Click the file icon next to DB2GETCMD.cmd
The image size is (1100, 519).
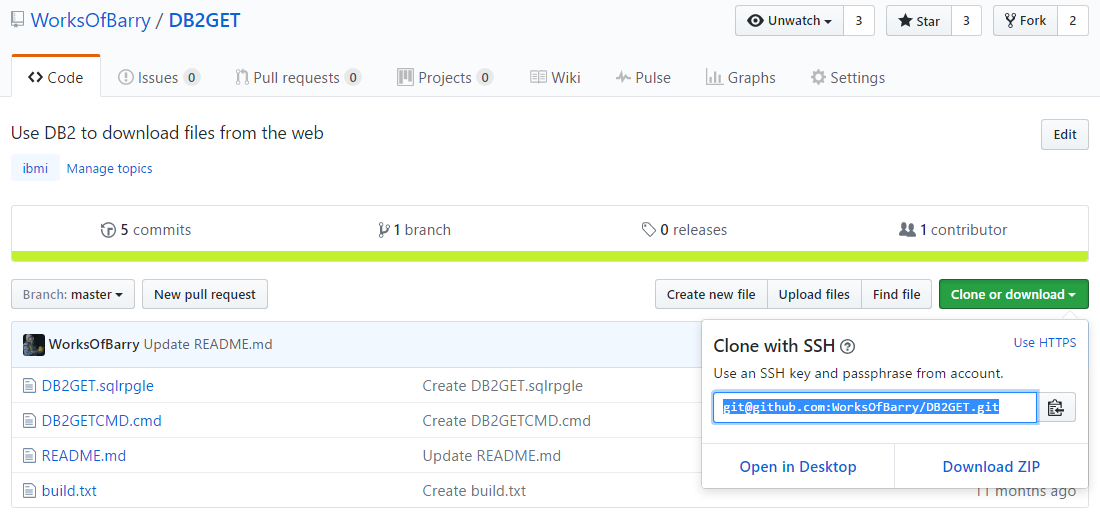click(29, 421)
